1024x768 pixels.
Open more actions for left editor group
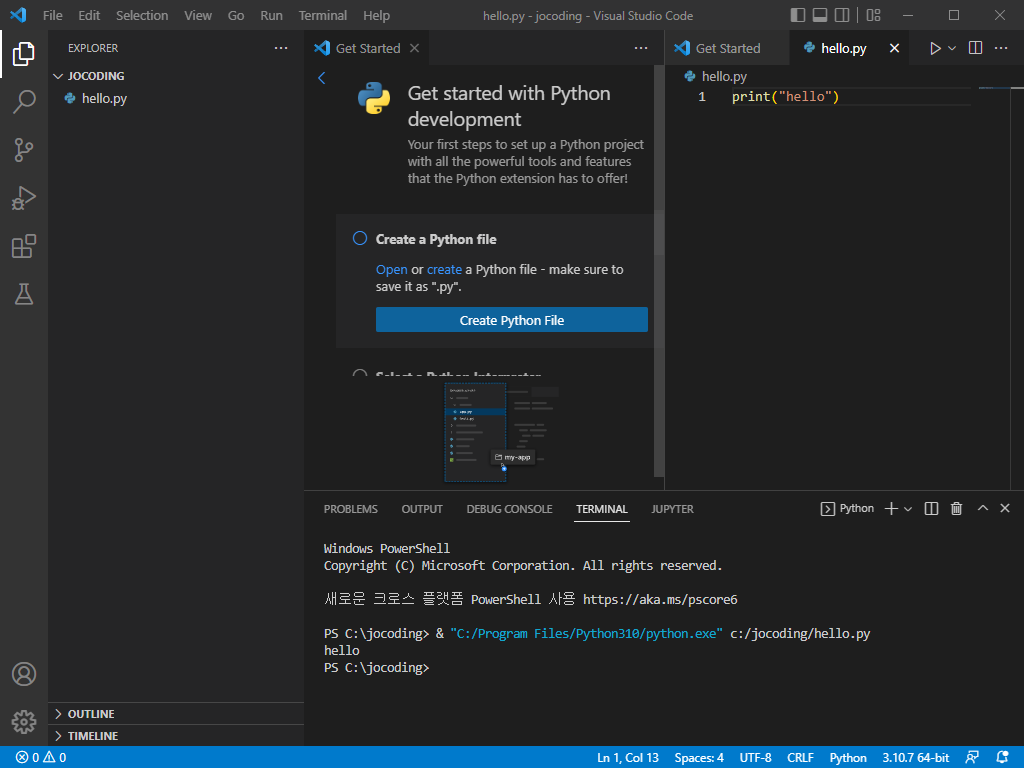pos(641,48)
